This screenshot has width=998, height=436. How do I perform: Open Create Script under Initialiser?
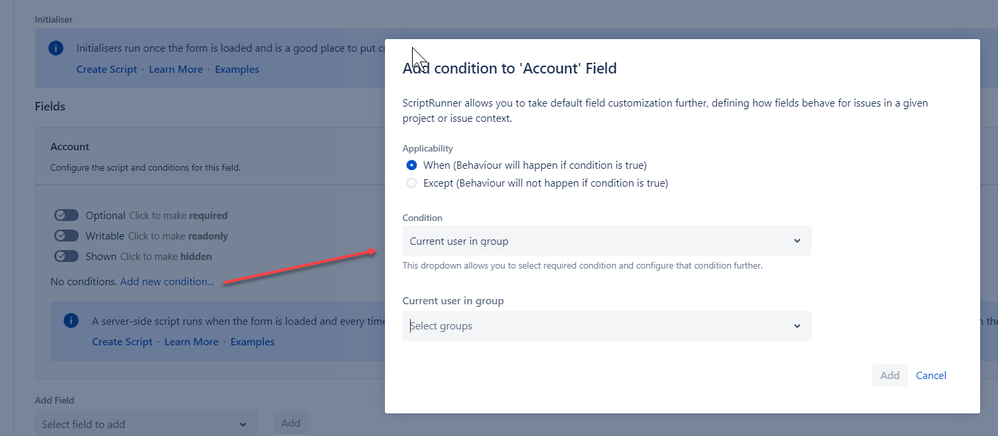tap(106, 69)
